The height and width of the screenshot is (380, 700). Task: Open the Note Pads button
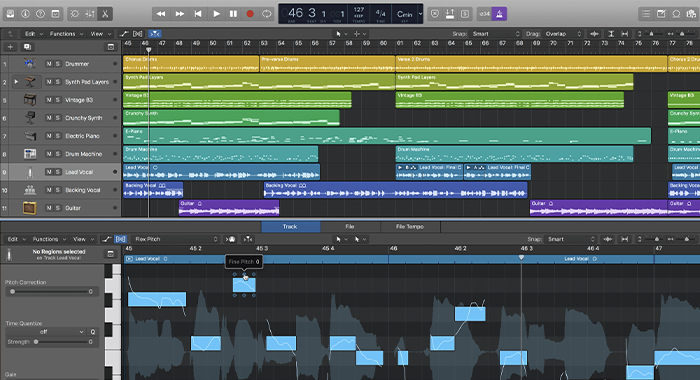[x=661, y=14]
